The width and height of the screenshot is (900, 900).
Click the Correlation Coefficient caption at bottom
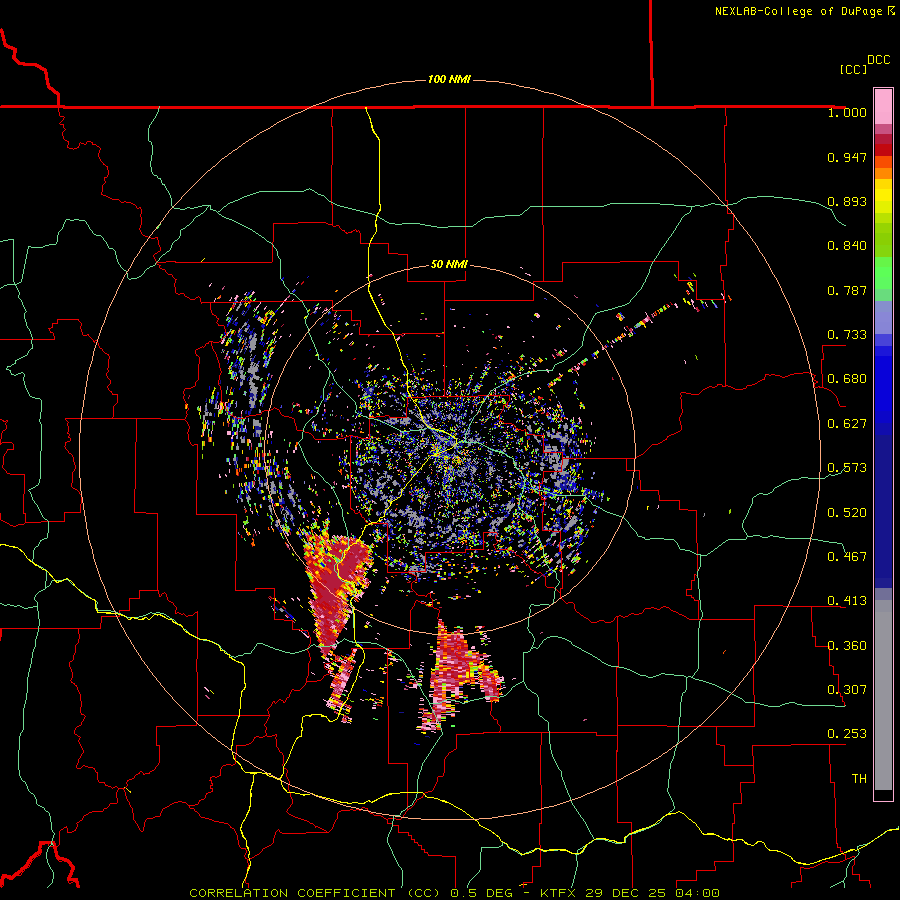point(454,893)
